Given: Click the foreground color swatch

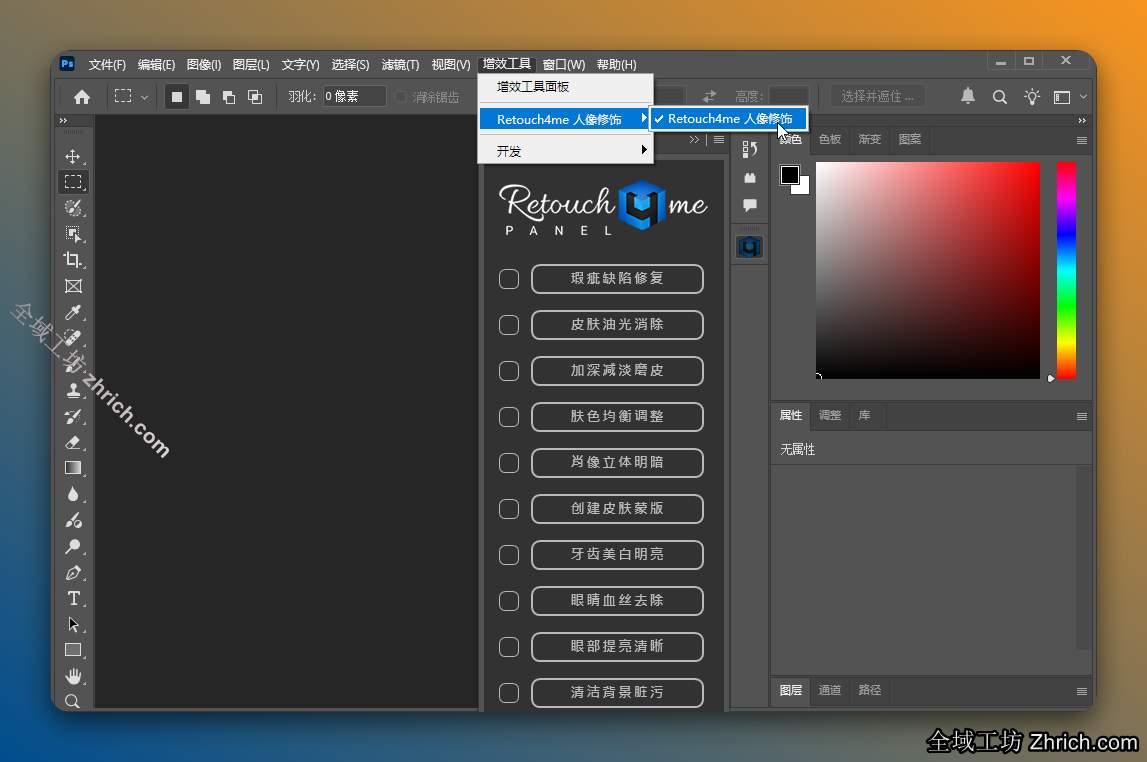Looking at the screenshot, I should (x=789, y=175).
